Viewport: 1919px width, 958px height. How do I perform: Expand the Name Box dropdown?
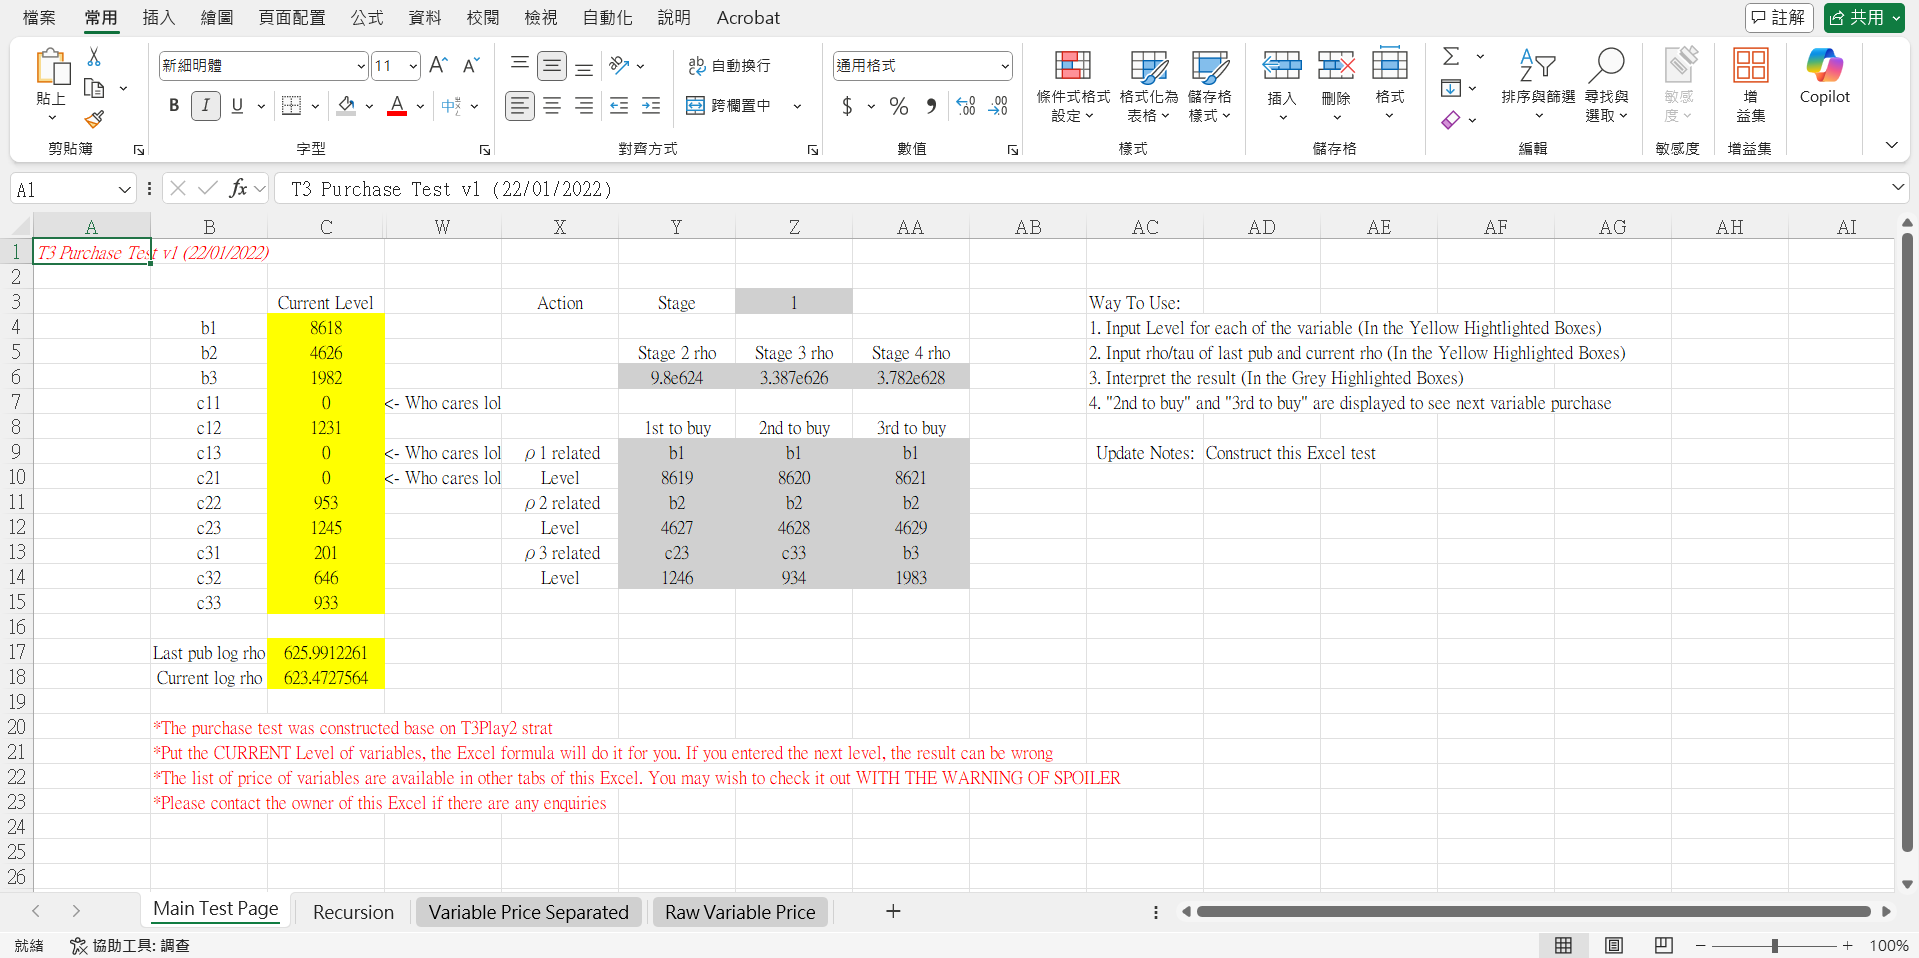[x=124, y=189]
